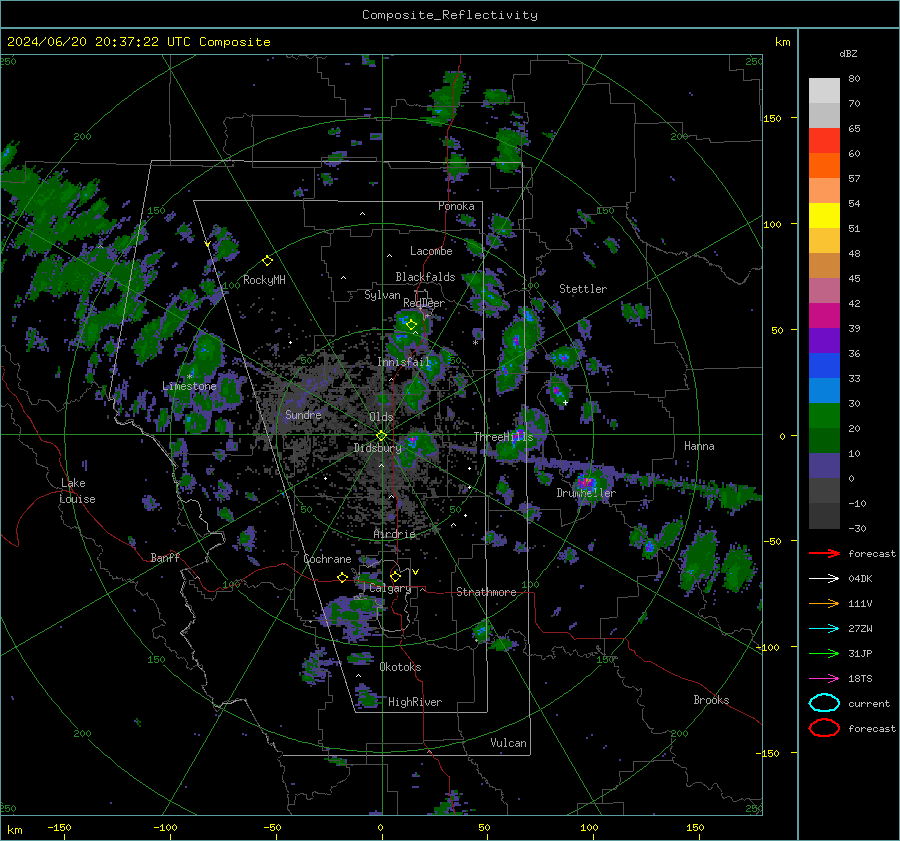900x841 pixels.
Task: Click the Sundre town label
Action: 303,414
